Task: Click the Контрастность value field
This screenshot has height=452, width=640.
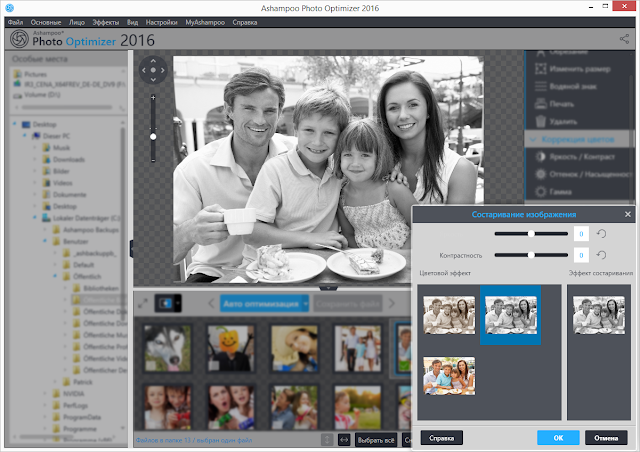Action: pos(581,255)
